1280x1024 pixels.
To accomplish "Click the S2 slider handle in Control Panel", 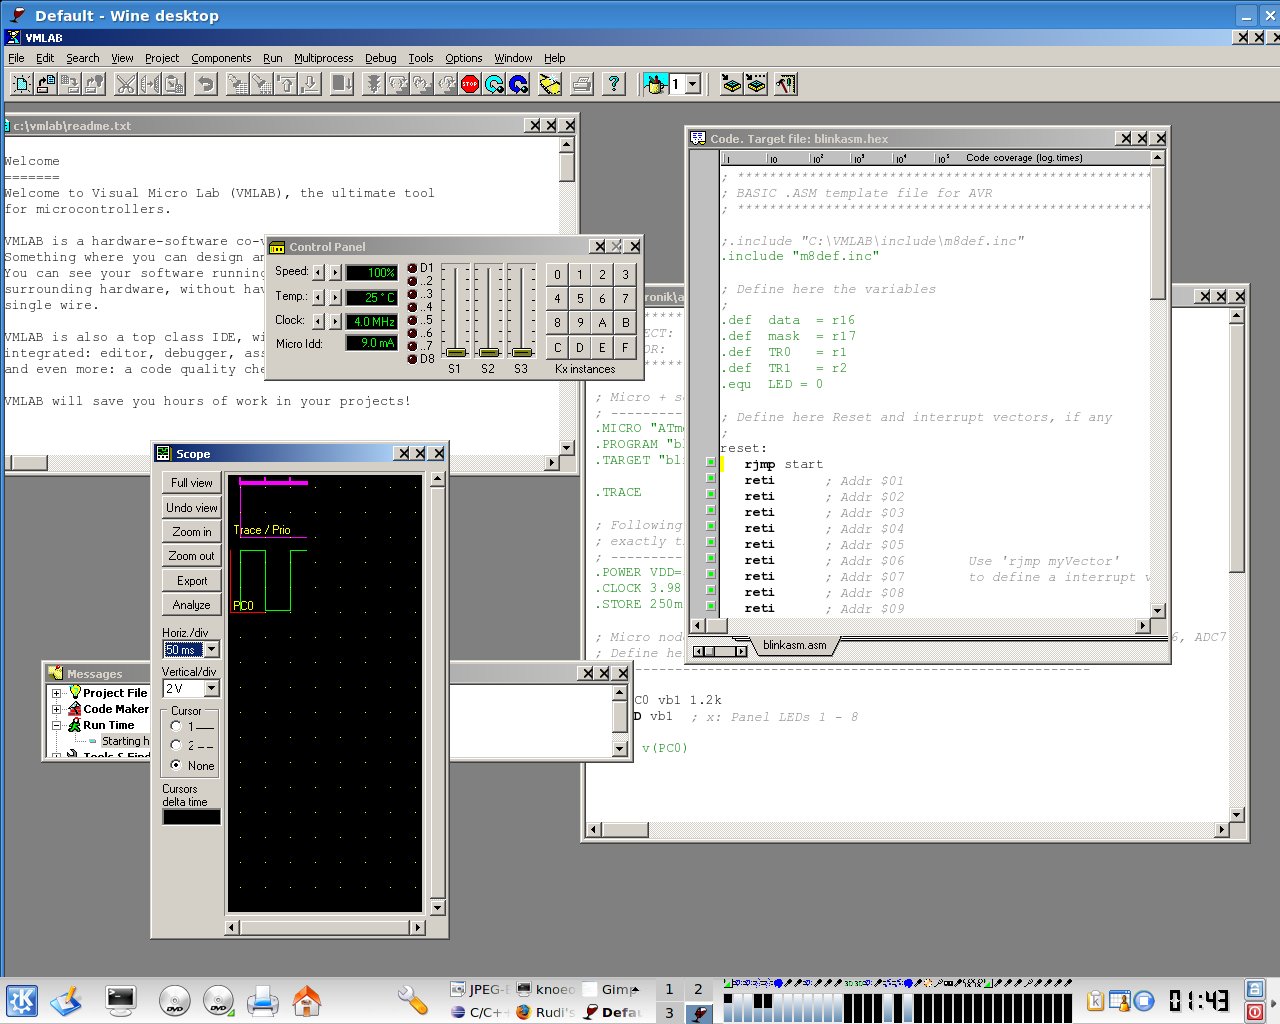I will click(489, 352).
